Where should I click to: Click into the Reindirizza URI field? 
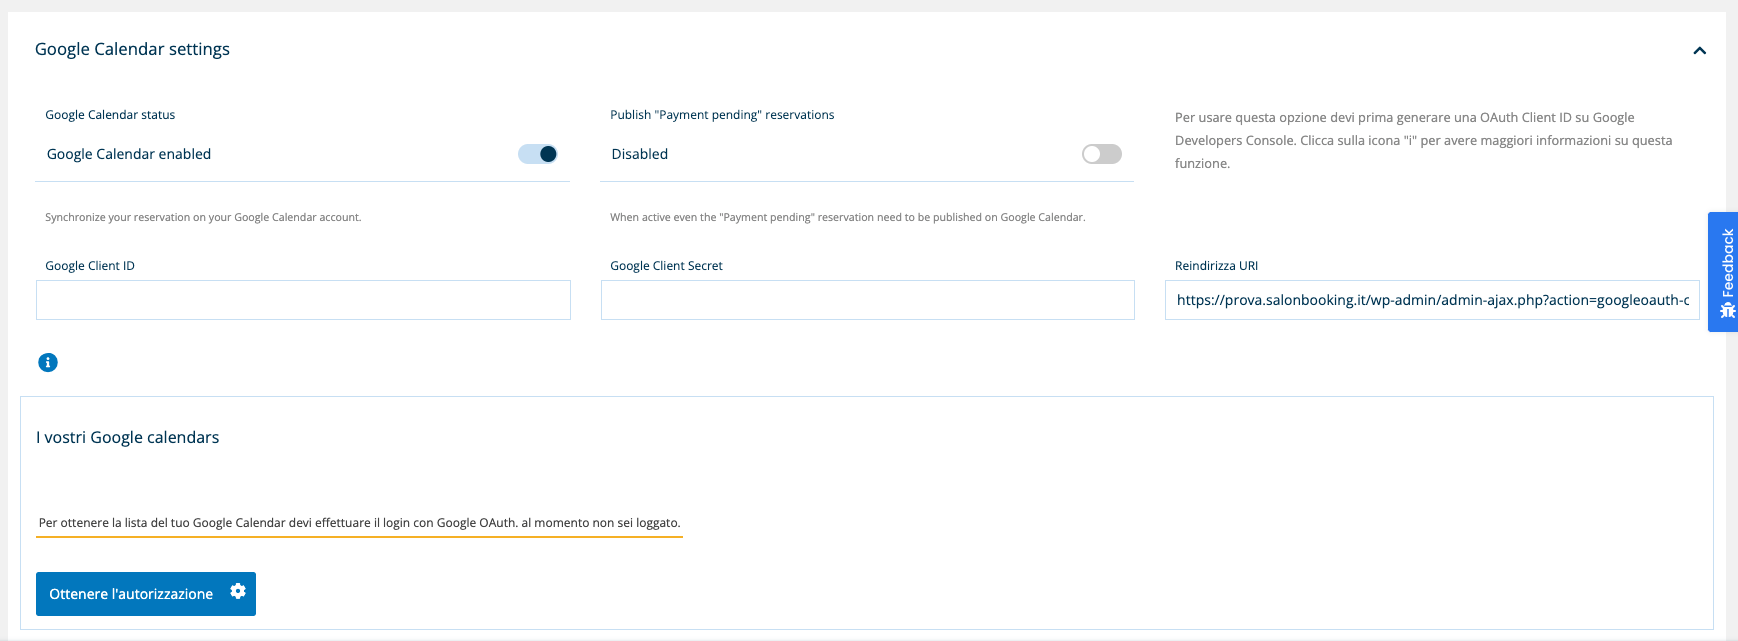click(x=1431, y=300)
